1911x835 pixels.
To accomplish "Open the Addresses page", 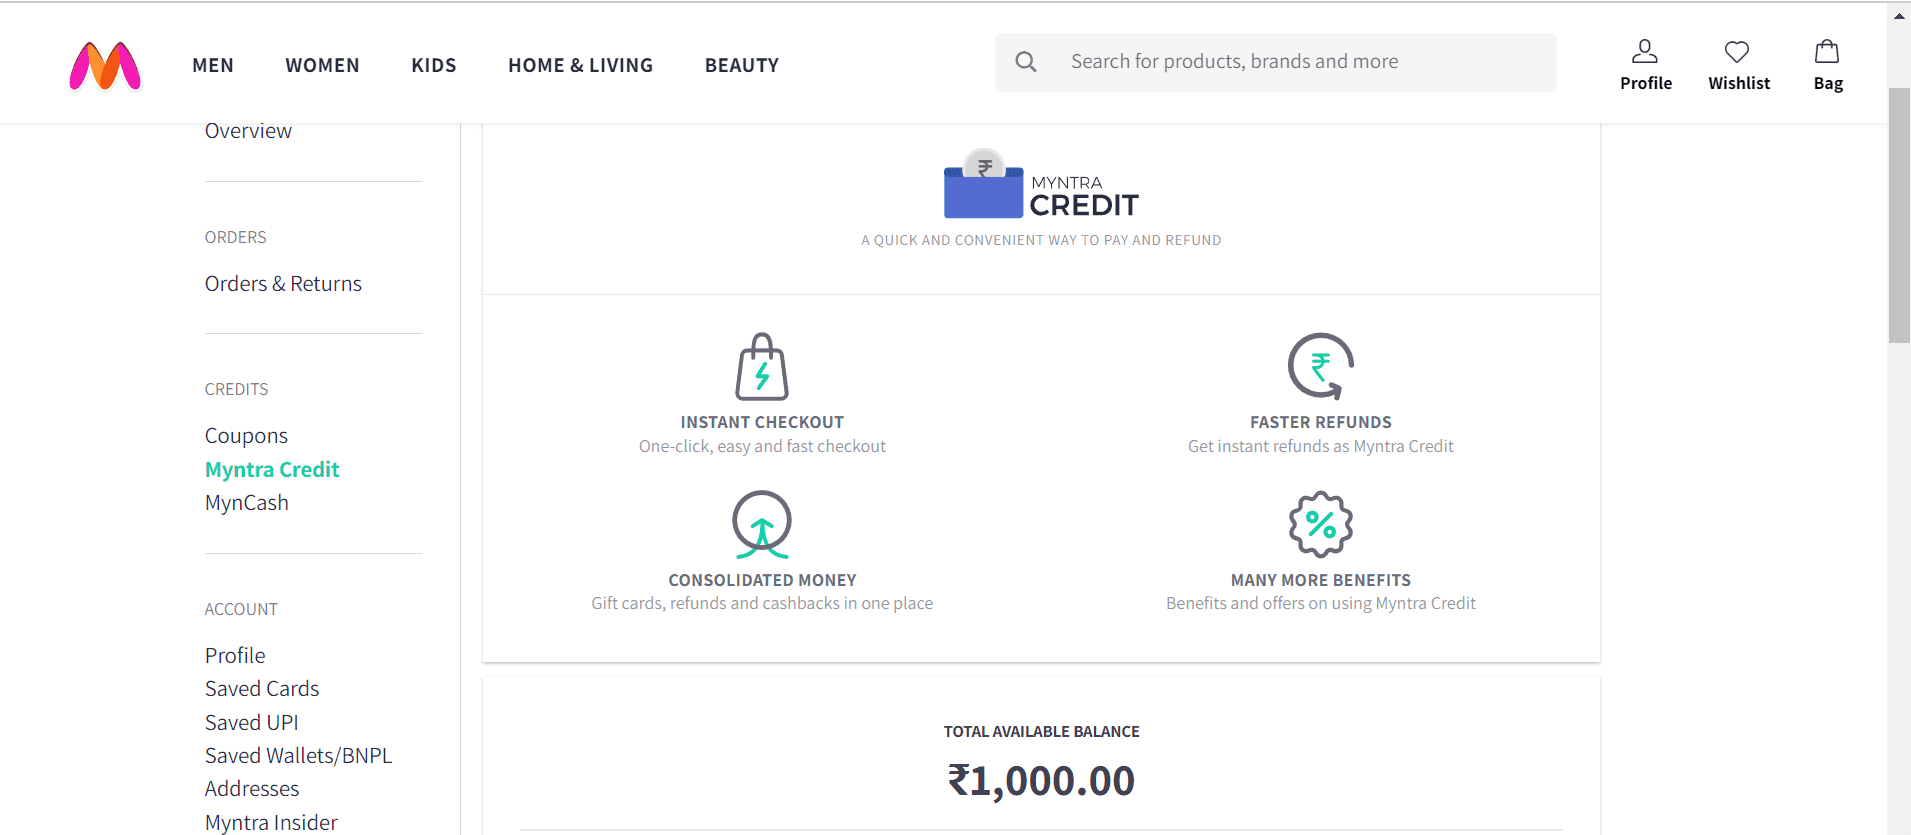I will 251,788.
